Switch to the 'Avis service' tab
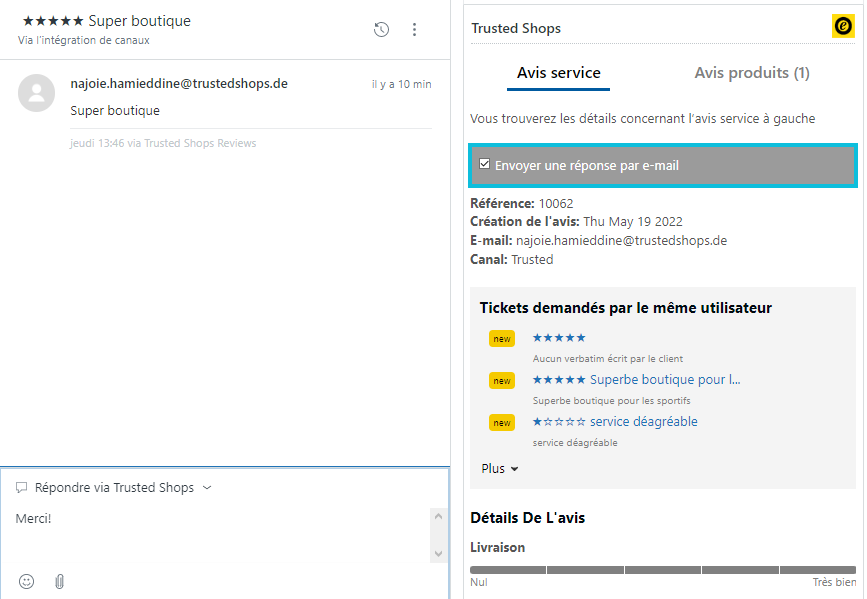This screenshot has width=867, height=599. click(558, 73)
